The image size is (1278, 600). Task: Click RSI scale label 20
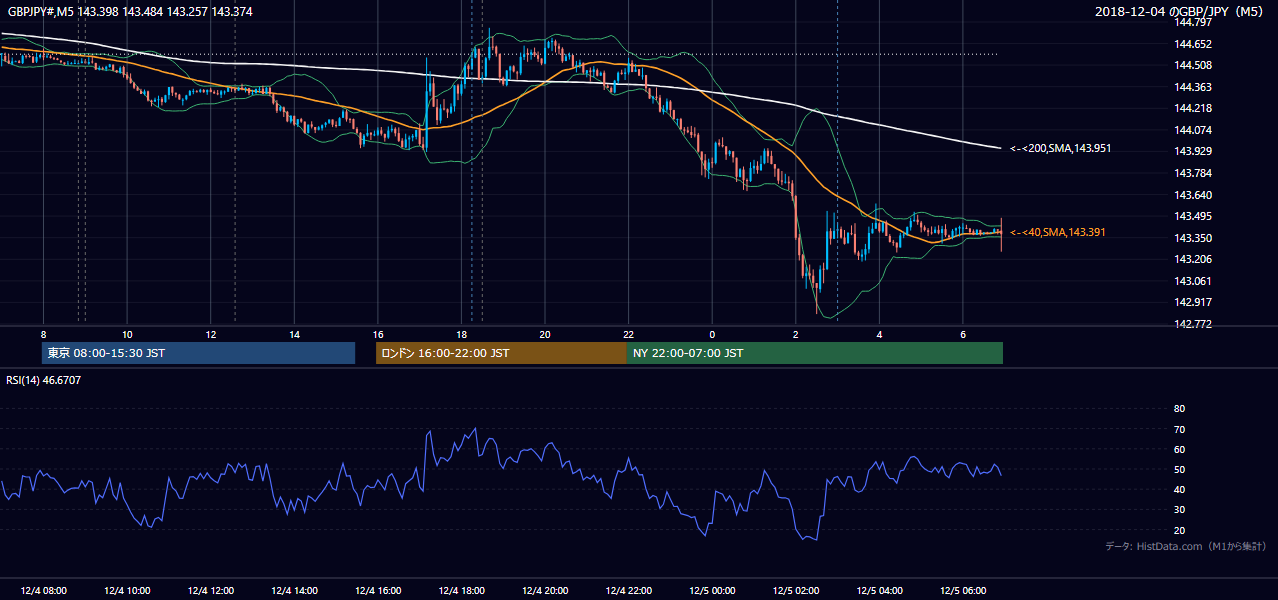pos(1179,530)
